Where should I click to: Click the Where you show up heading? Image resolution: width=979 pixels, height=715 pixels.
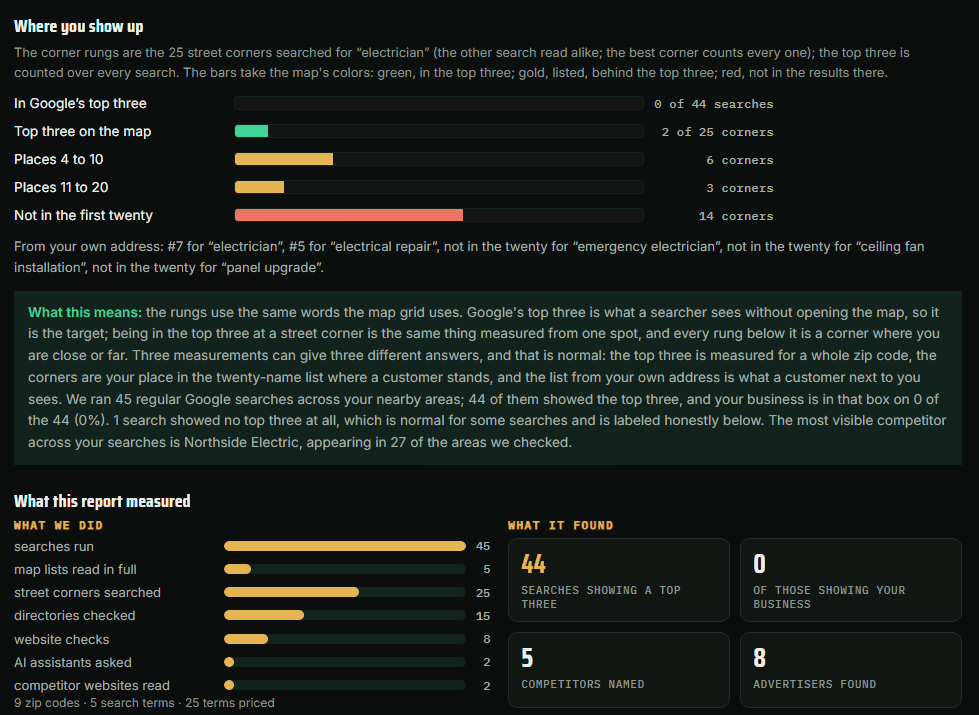pos(79,26)
